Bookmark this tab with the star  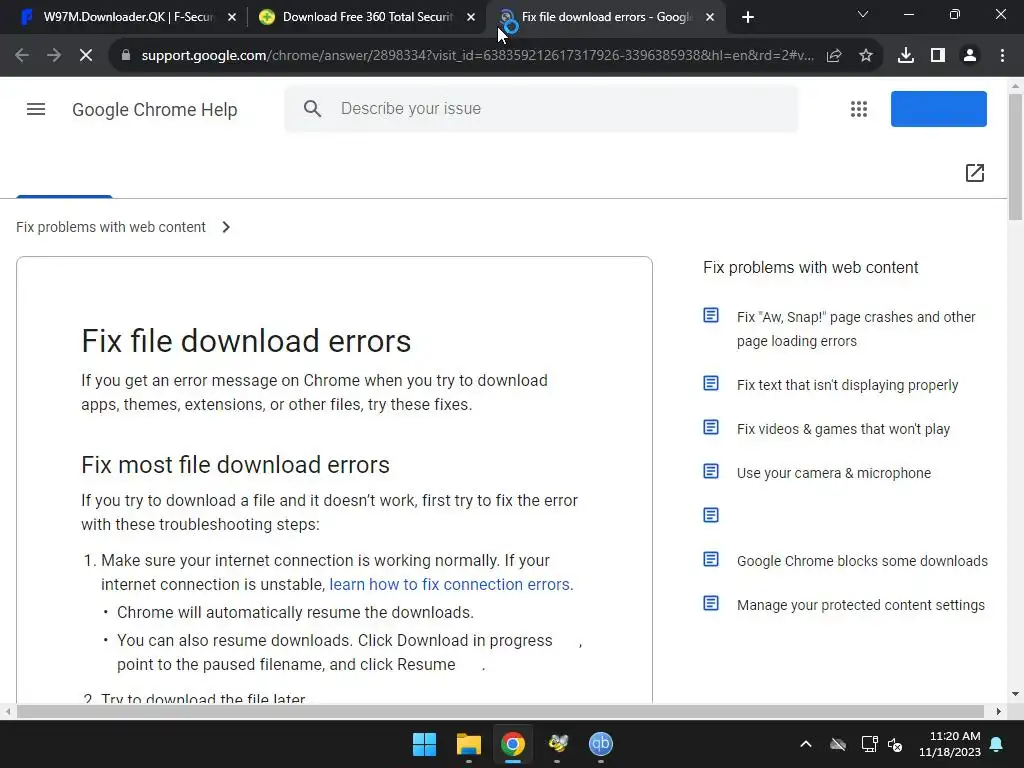(866, 56)
